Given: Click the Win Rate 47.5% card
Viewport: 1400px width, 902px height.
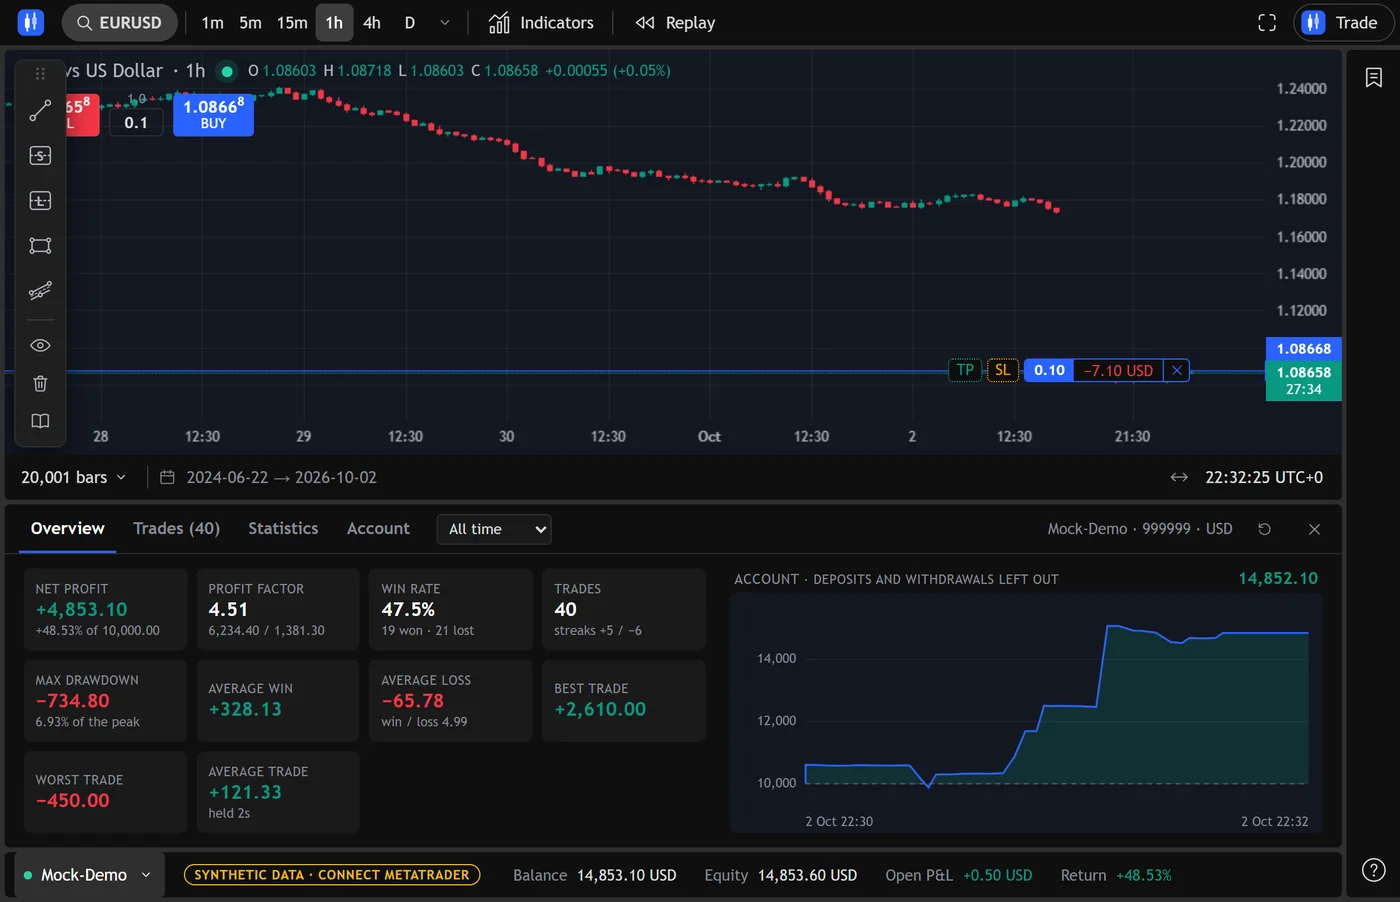Looking at the screenshot, I should 451,610.
